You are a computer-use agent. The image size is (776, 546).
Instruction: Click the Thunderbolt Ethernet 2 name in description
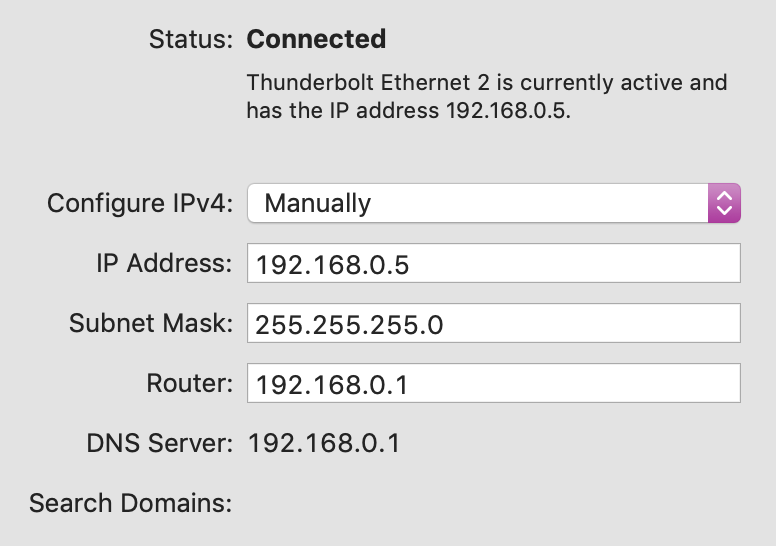pyautogui.click(x=368, y=83)
